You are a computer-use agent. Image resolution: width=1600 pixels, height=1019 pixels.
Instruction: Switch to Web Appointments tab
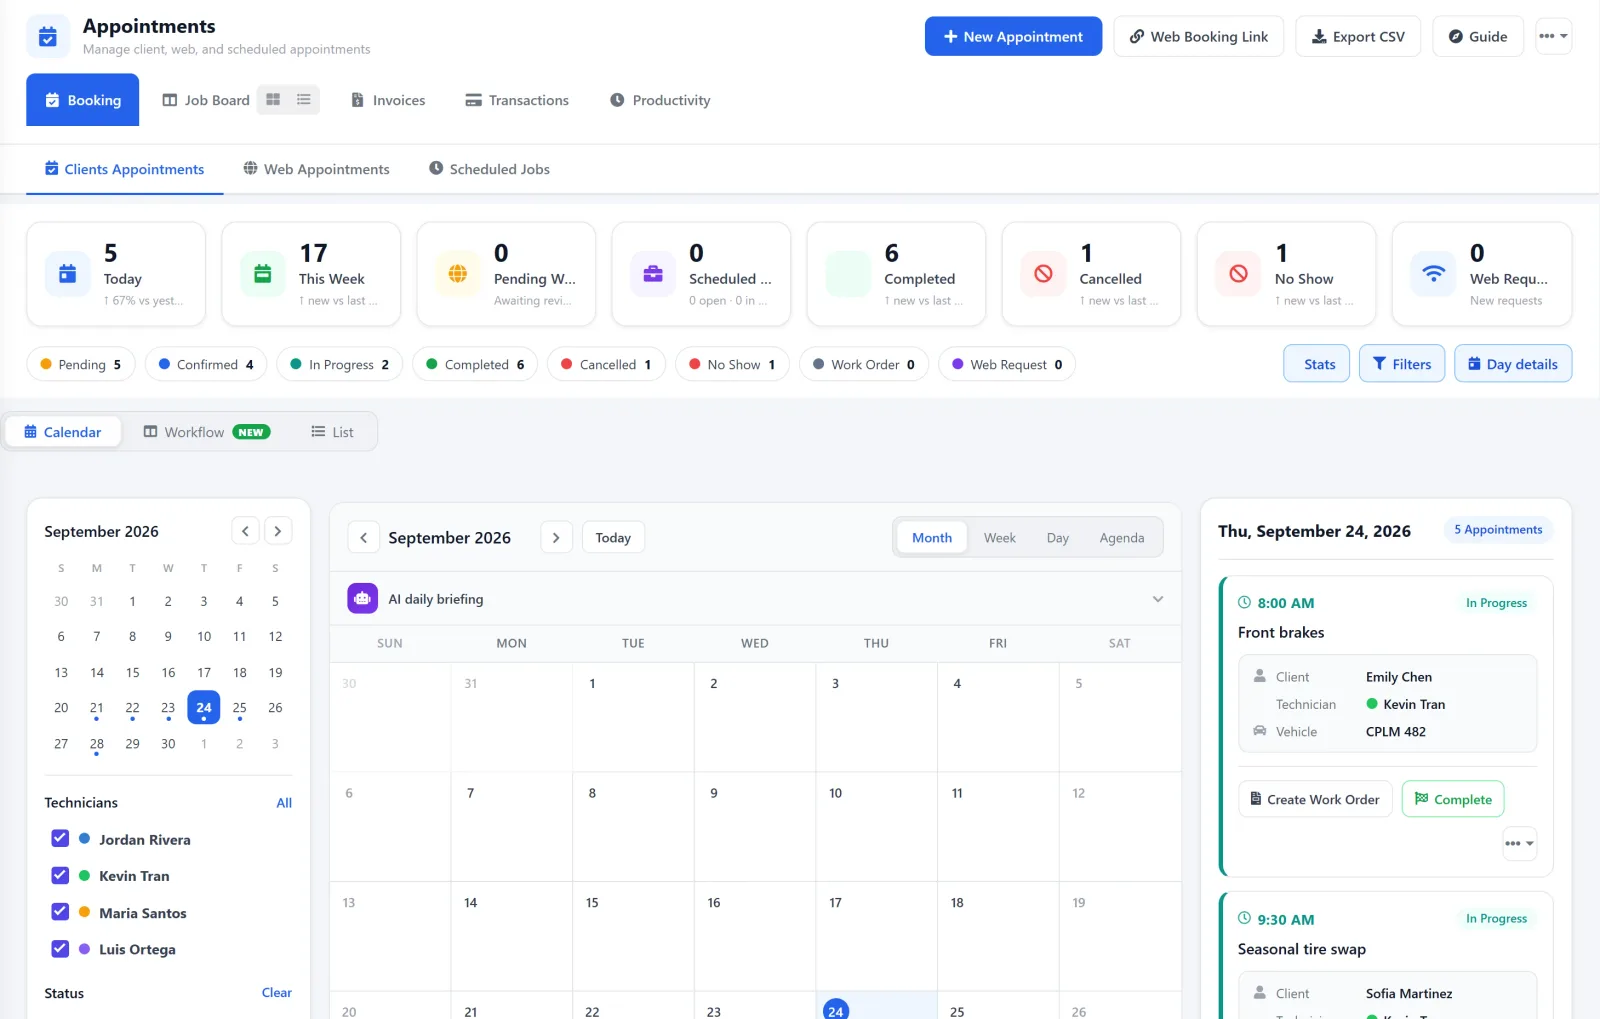tap(317, 169)
